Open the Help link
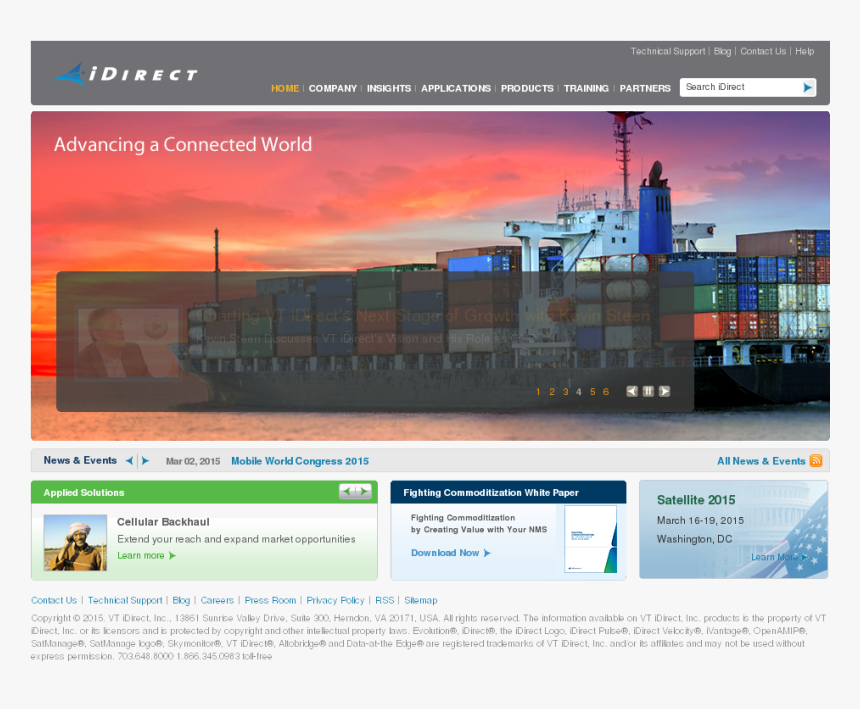 805,51
